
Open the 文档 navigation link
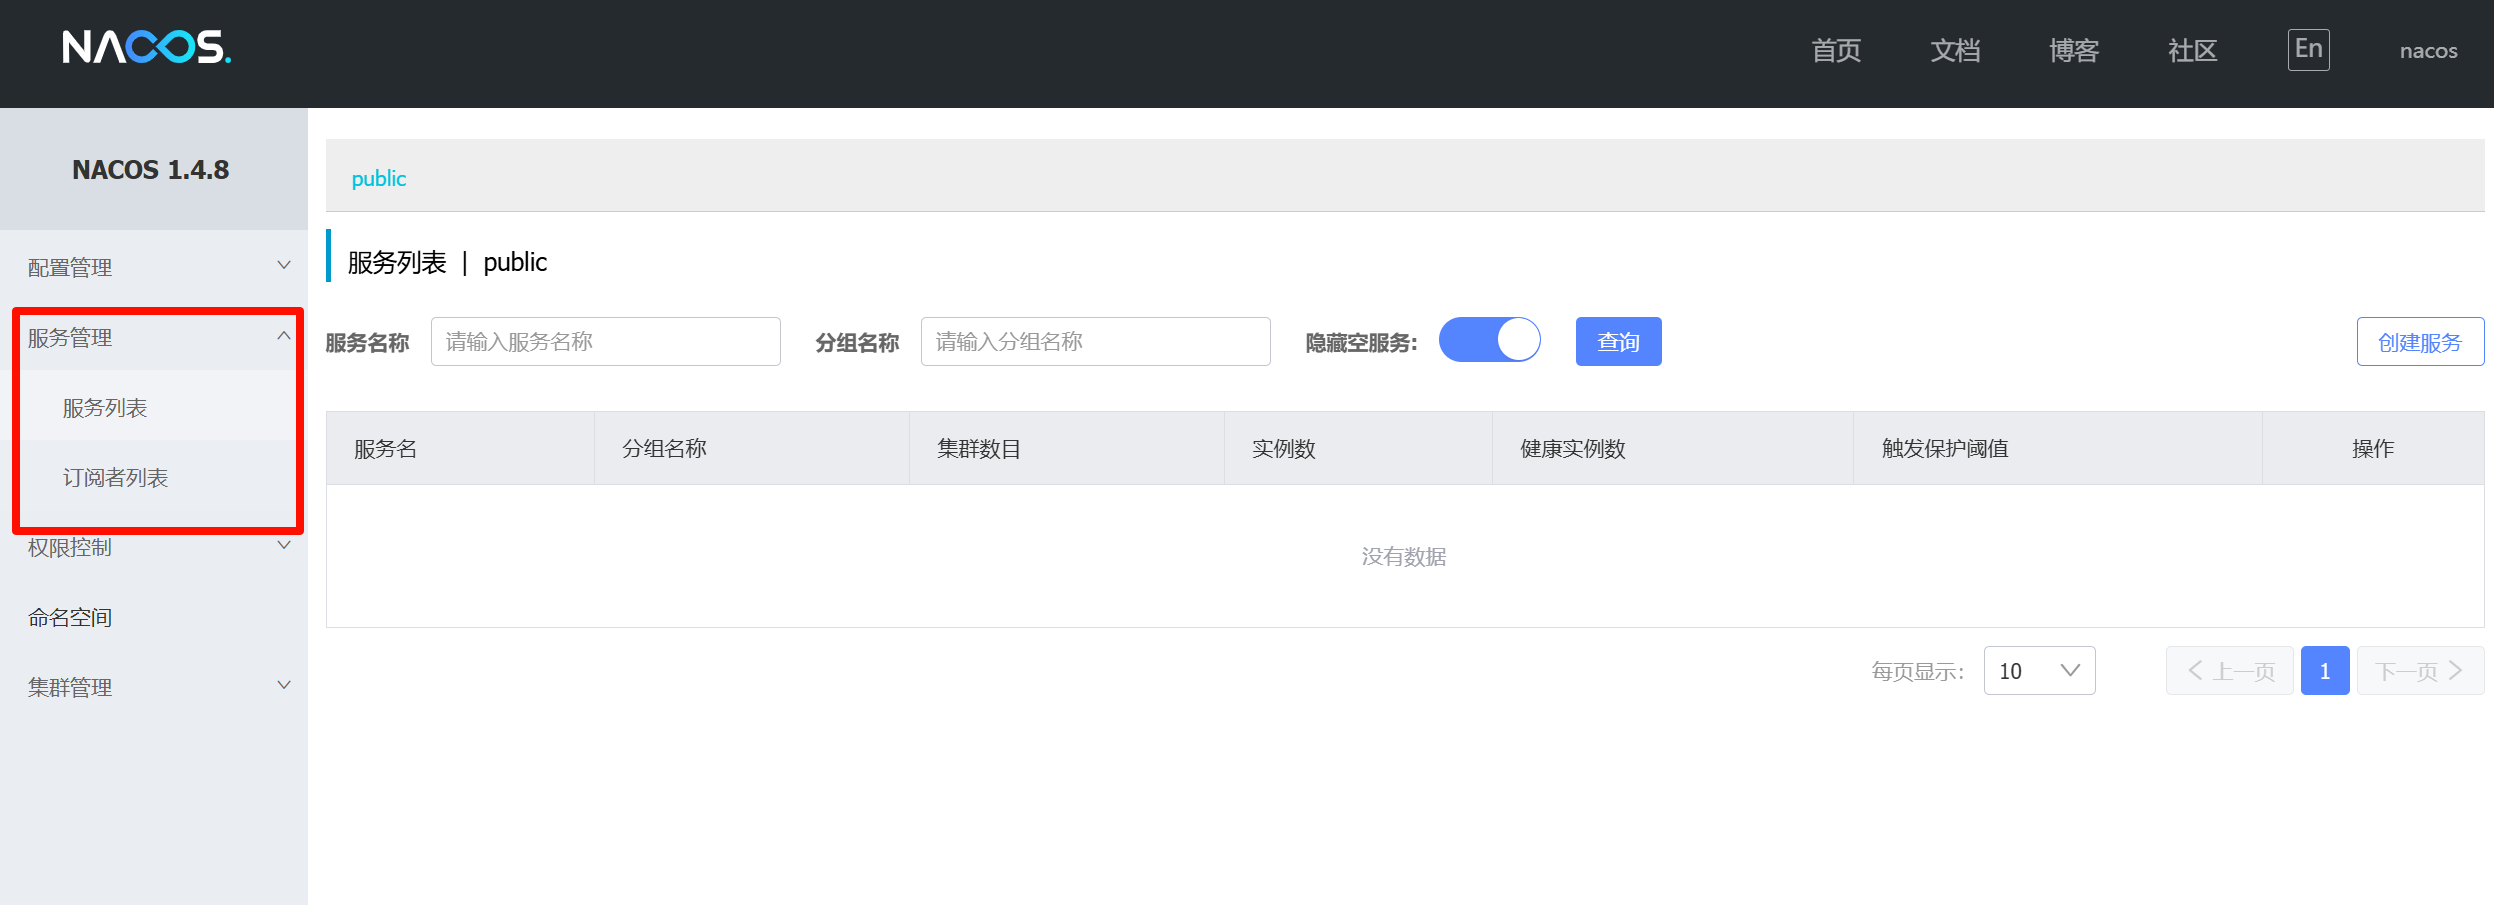click(x=1954, y=50)
